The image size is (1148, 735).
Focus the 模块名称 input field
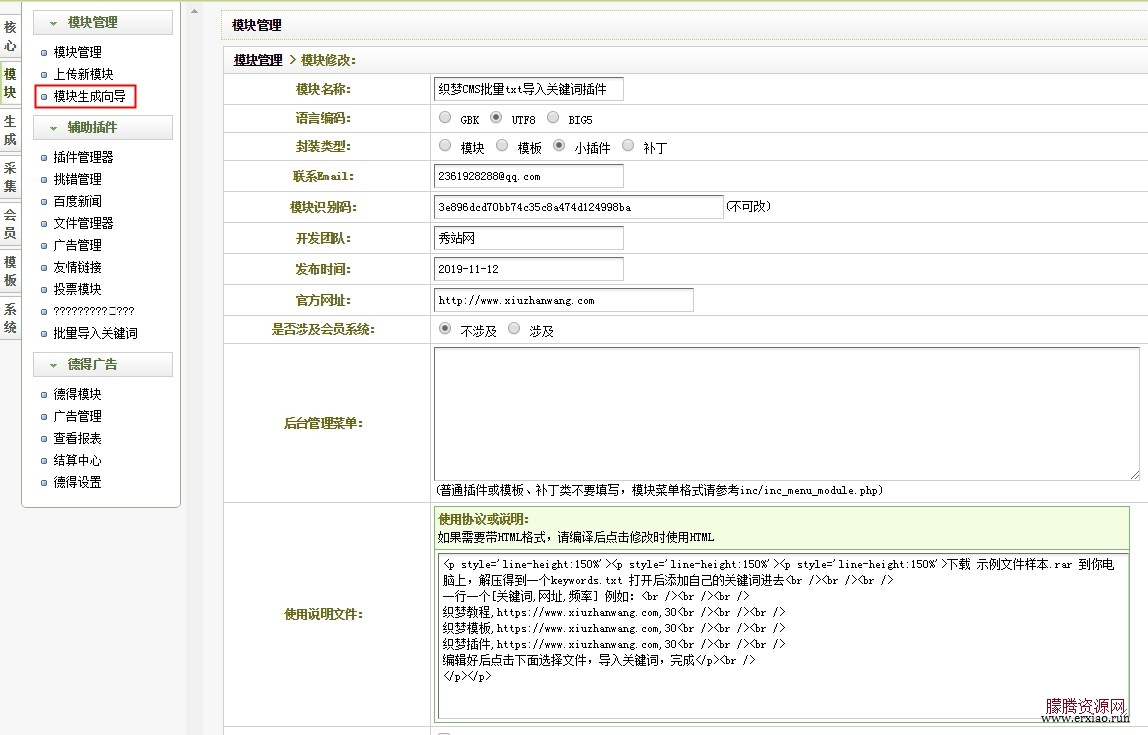tap(529, 89)
